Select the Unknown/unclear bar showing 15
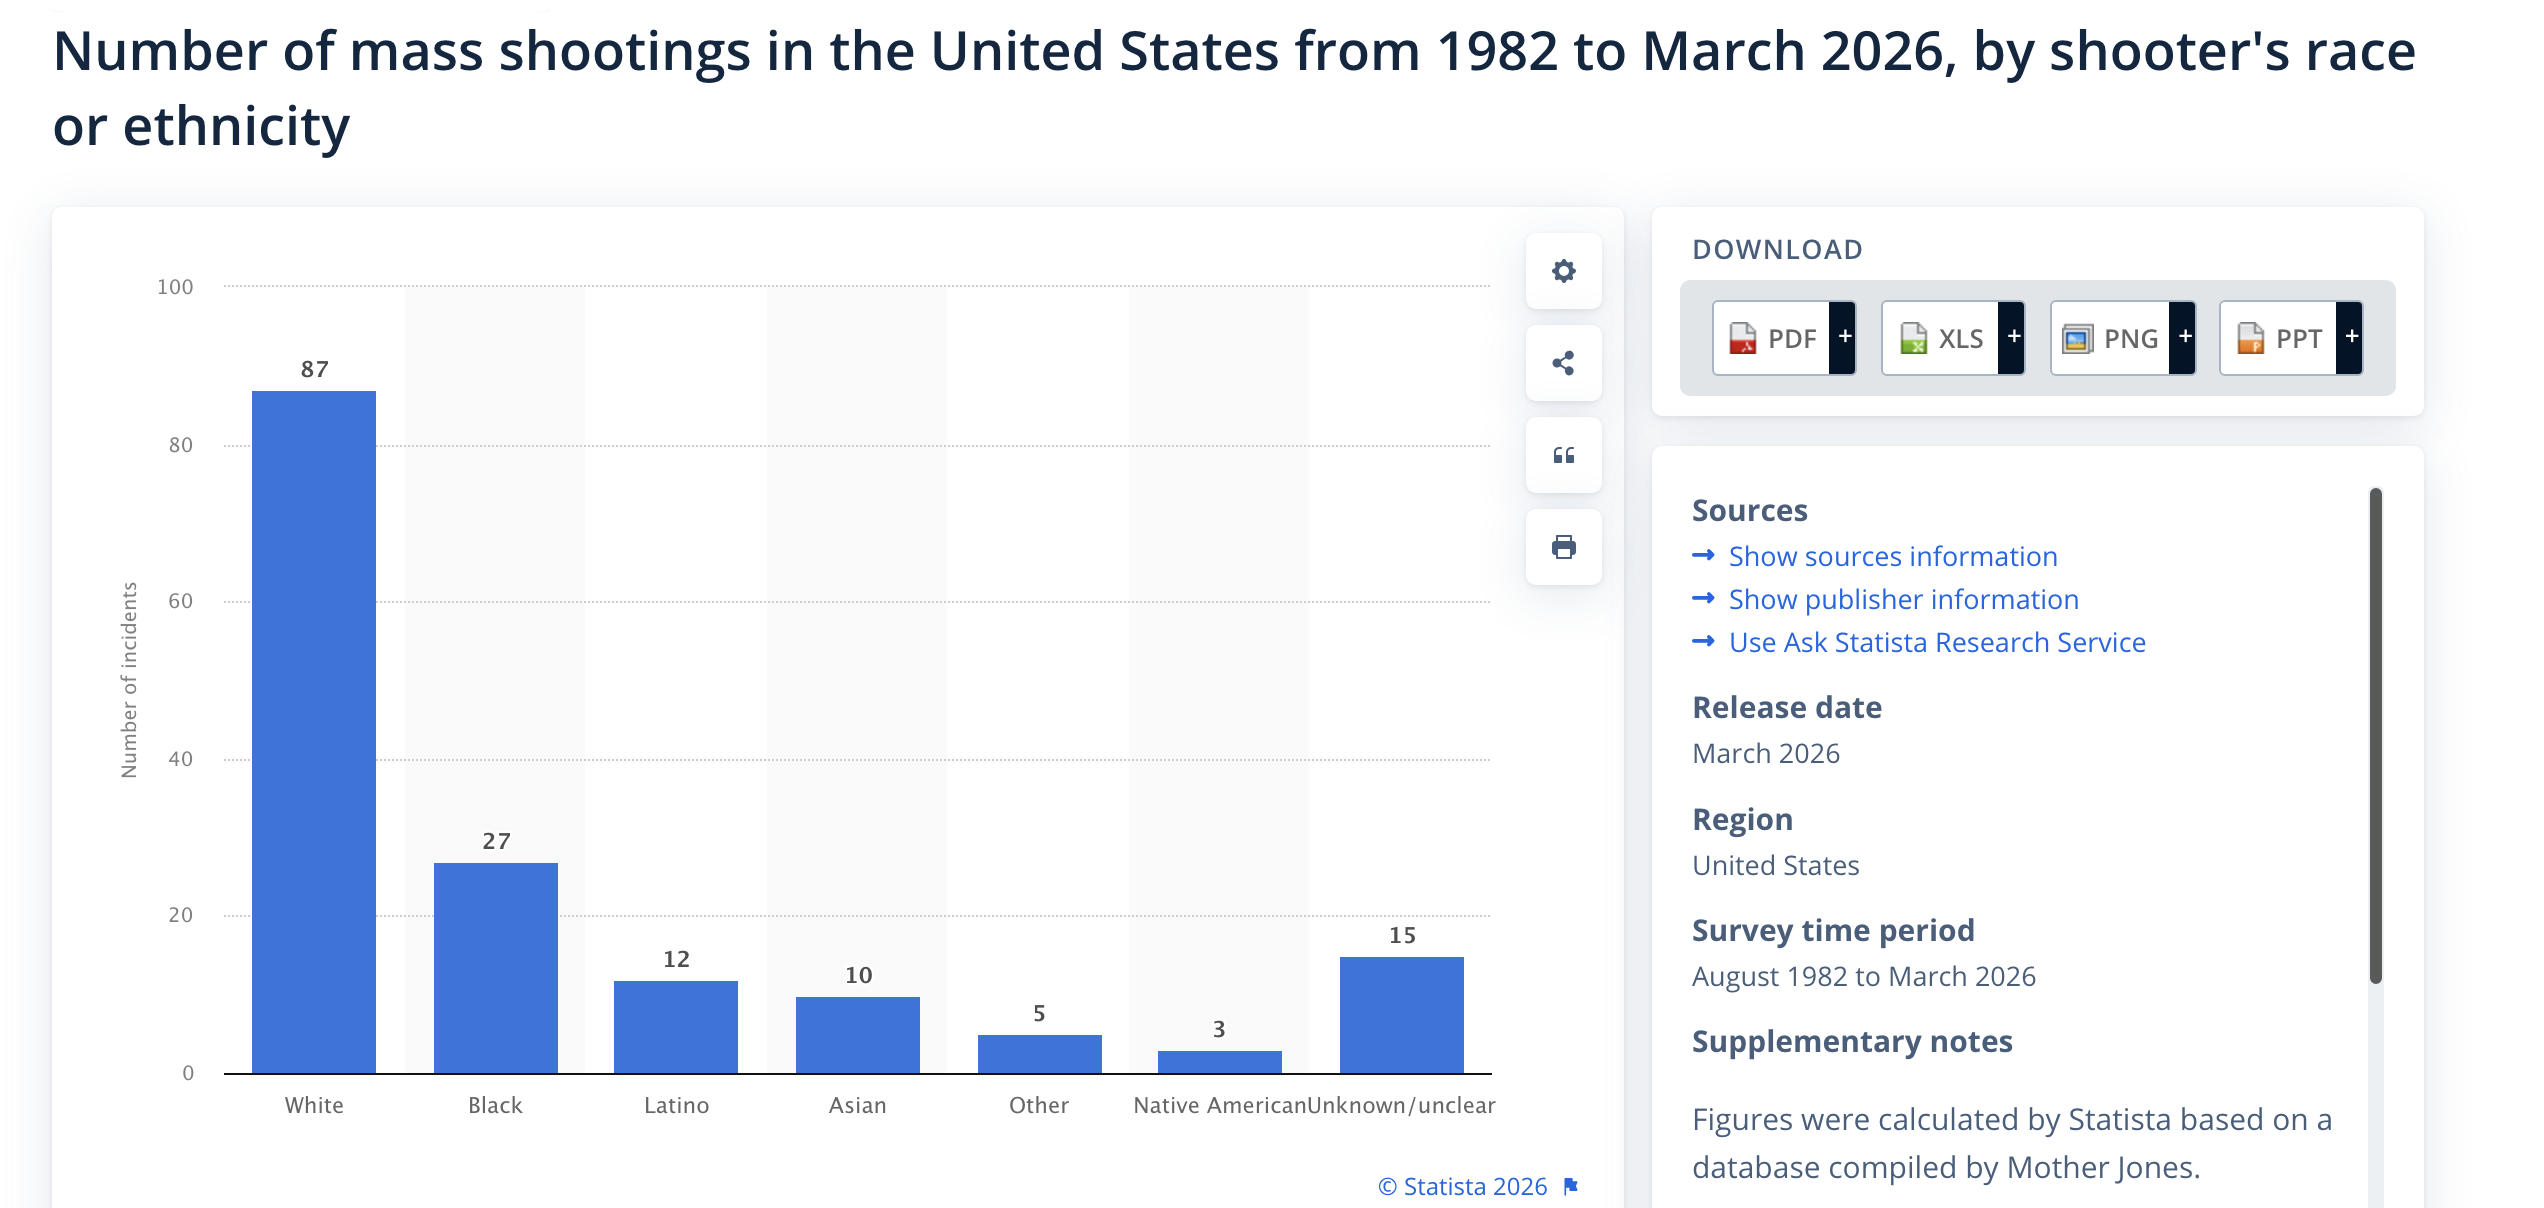Viewport: 2544px width, 1208px height. click(1401, 1015)
